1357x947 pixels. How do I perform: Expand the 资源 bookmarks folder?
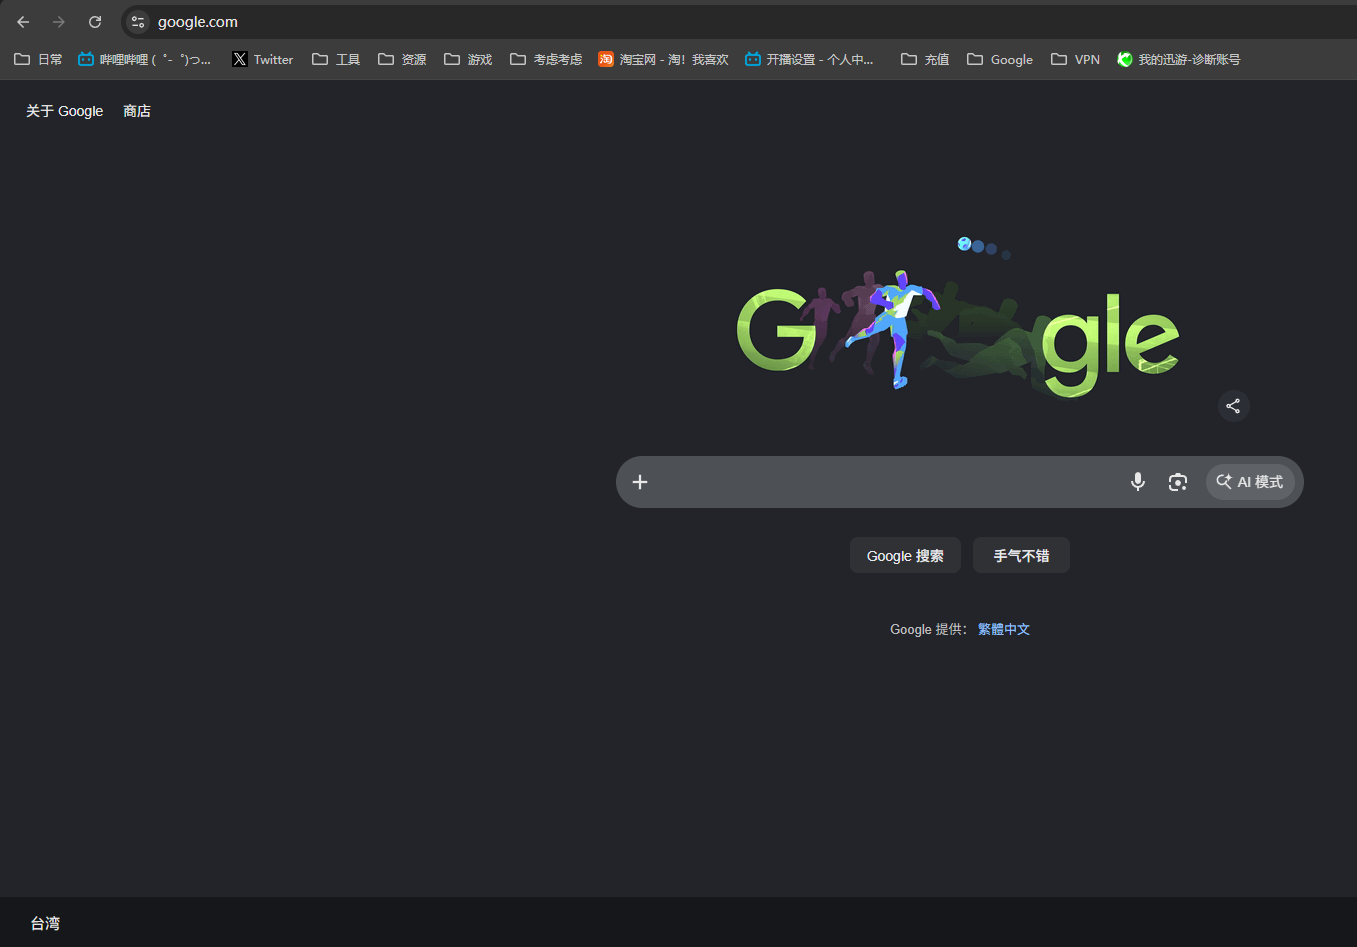point(402,60)
